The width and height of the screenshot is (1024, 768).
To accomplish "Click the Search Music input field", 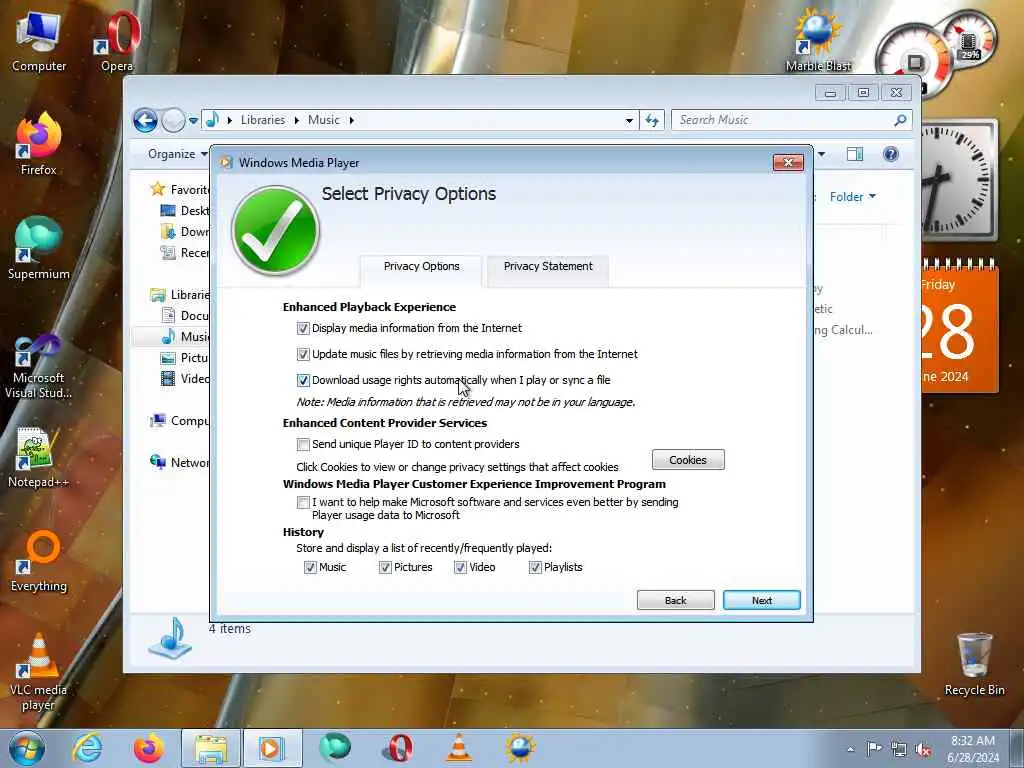I will [x=784, y=120].
